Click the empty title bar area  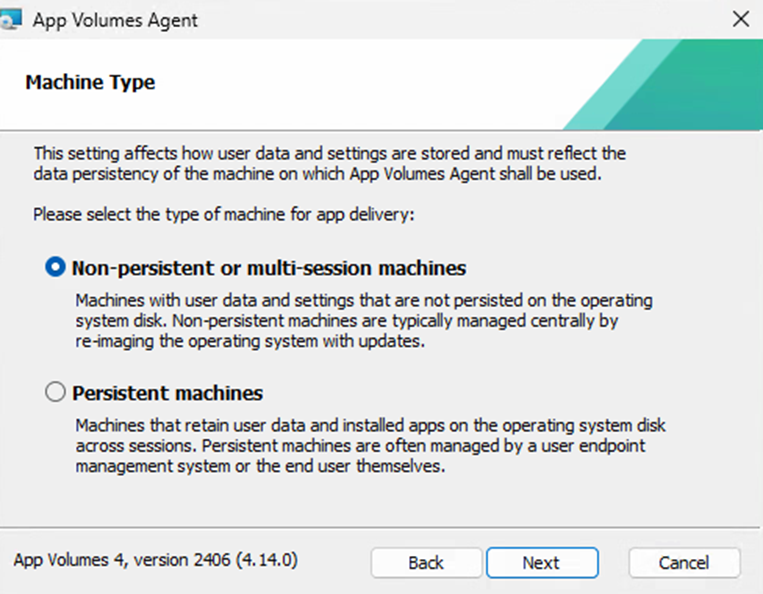pos(450,20)
